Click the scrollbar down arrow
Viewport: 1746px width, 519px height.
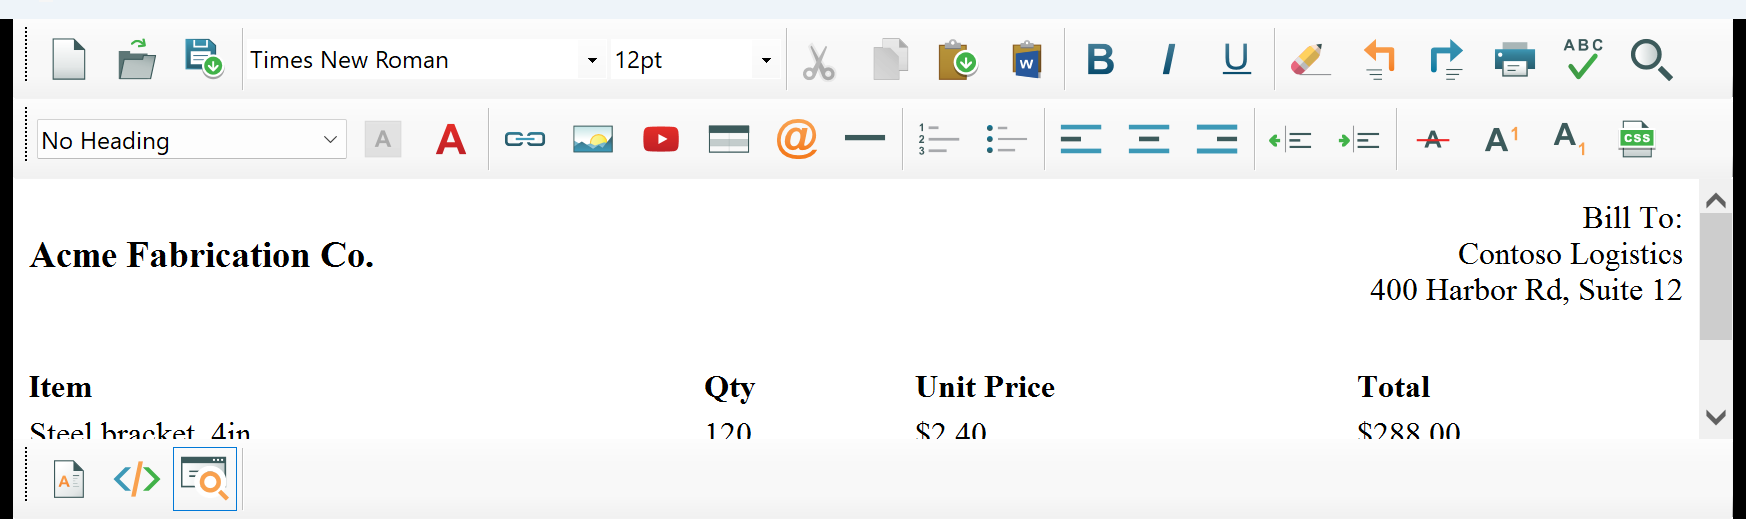click(x=1716, y=417)
